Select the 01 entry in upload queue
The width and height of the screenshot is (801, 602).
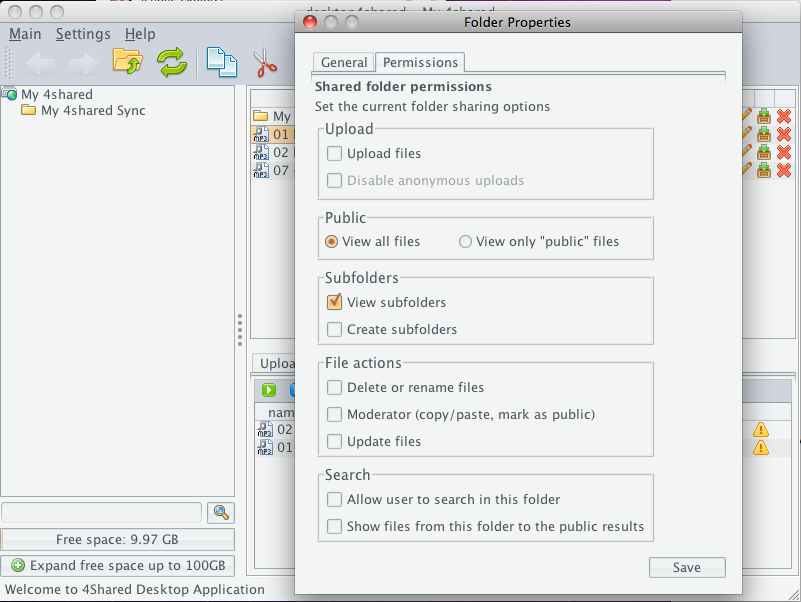coord(276,448)
